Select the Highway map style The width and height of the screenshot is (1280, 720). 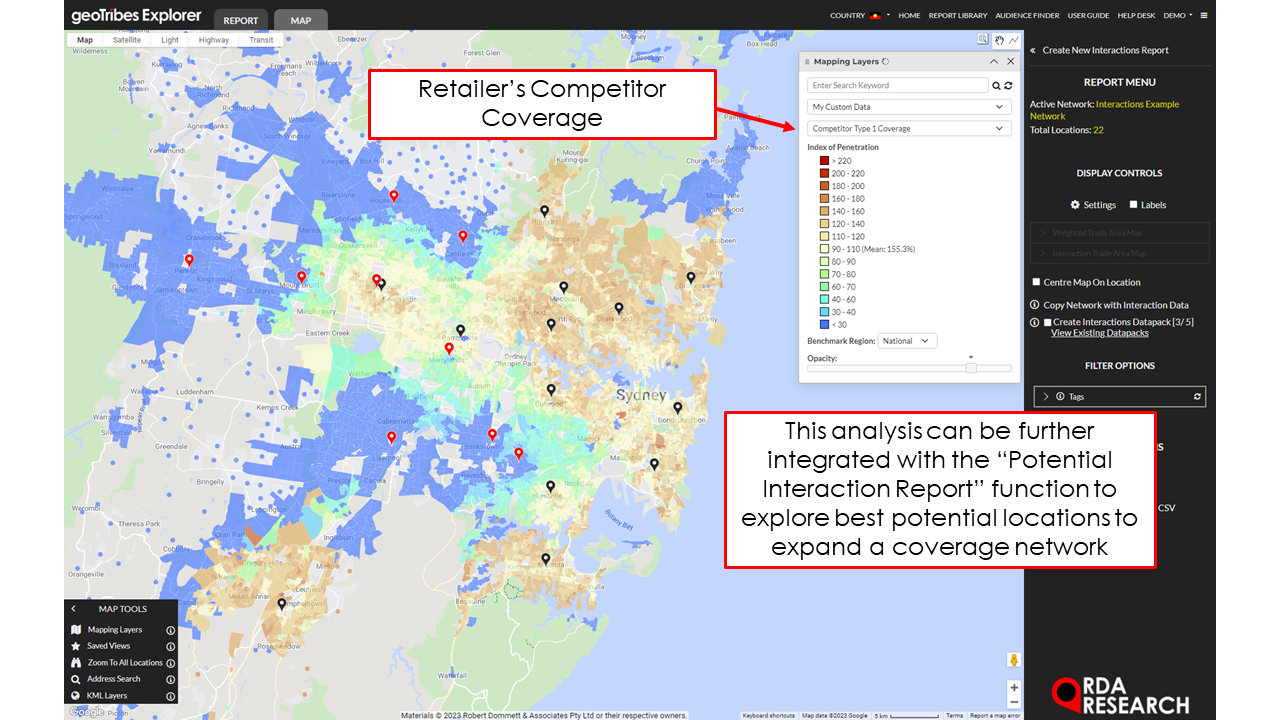tap(214, 40)
